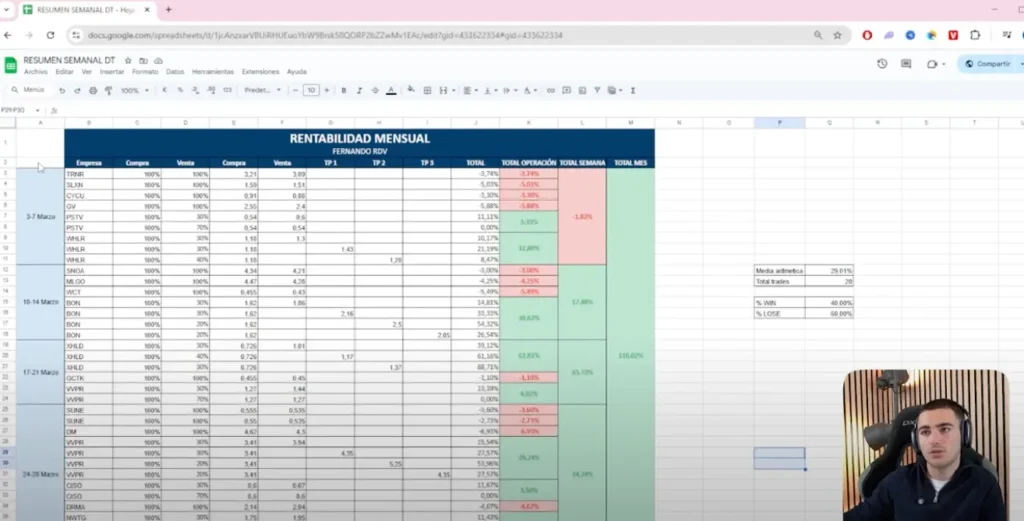
Task: Star the RESUMEN SEMANAL DT document
Action: [128, 60]
